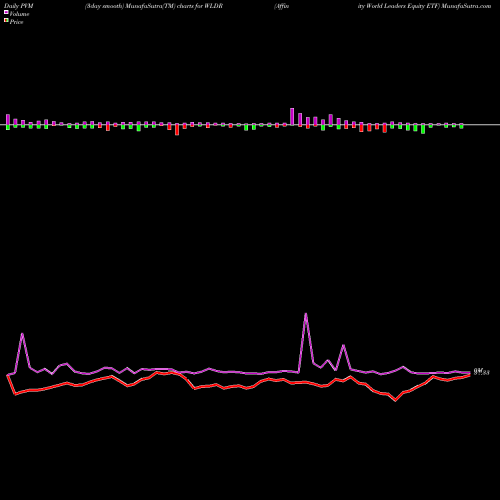Click the Volume legend color swatch
The height and width of the screenshot is (500, 500).
pyautogui.click(x=6, y=12)
